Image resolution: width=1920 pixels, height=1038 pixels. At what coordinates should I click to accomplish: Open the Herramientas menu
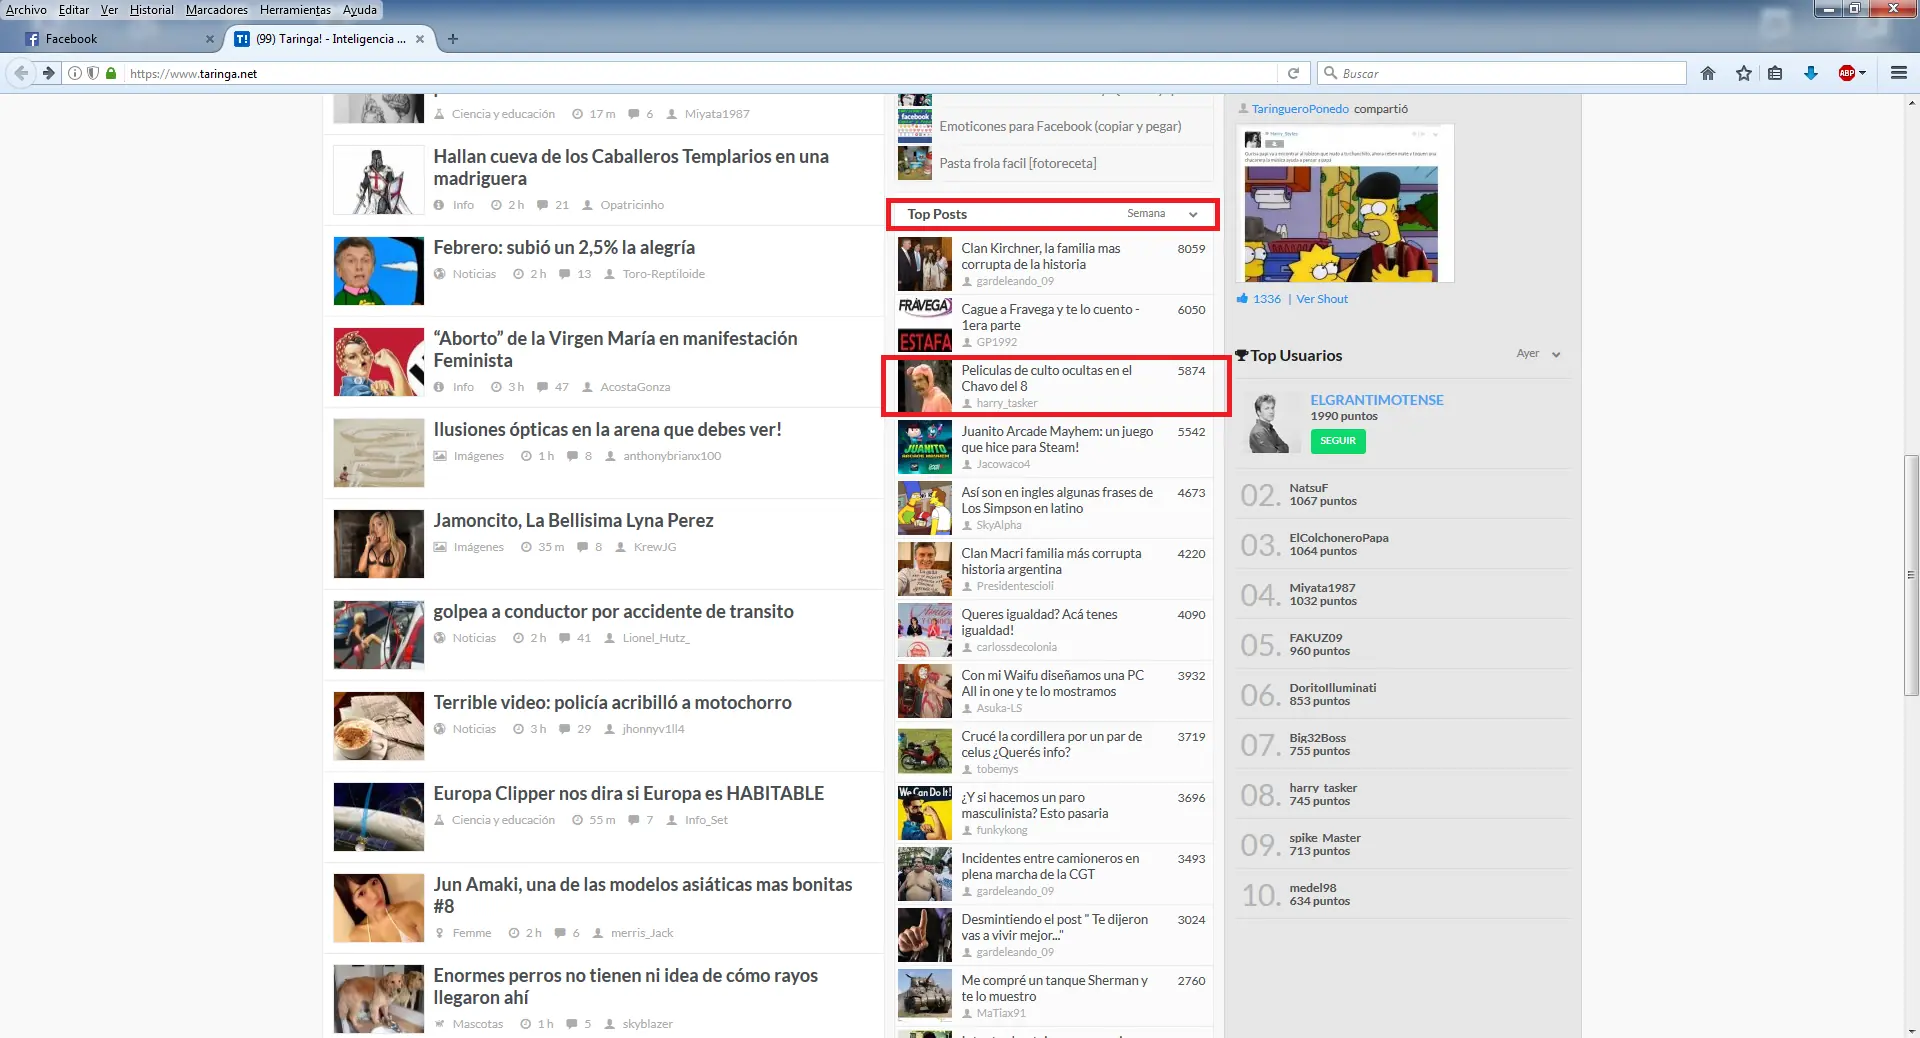coord(295,10)
